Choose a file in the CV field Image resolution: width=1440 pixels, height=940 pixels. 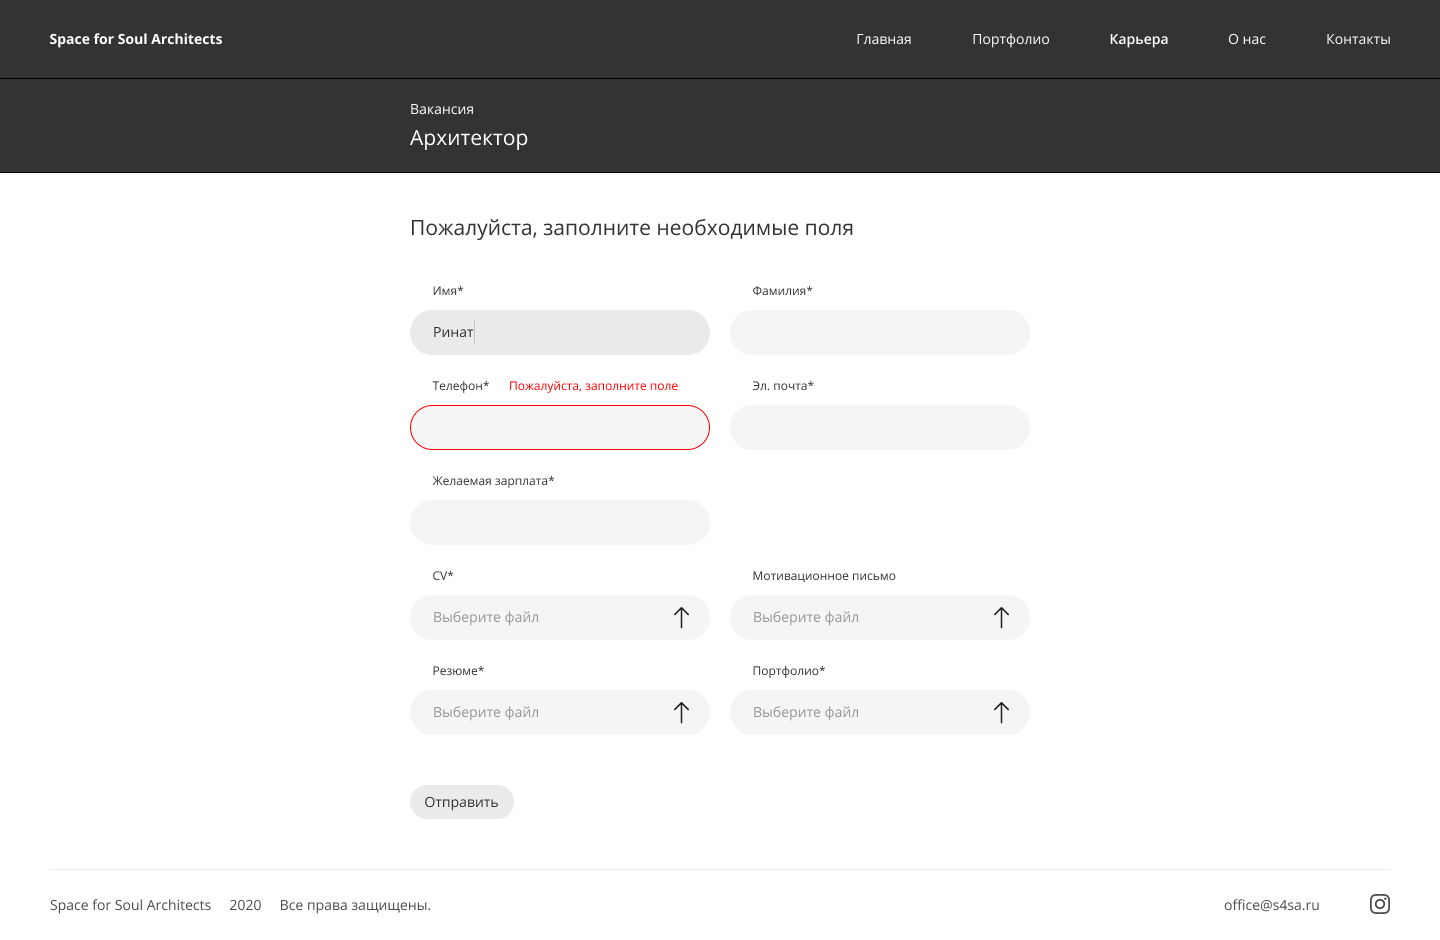click(x=560, y=617)
